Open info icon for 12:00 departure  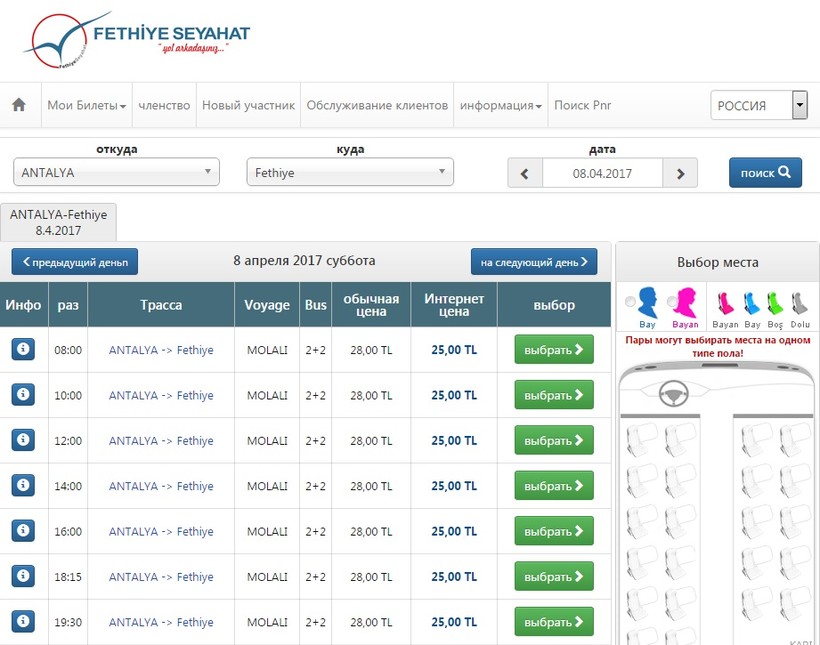pos(23,440)
